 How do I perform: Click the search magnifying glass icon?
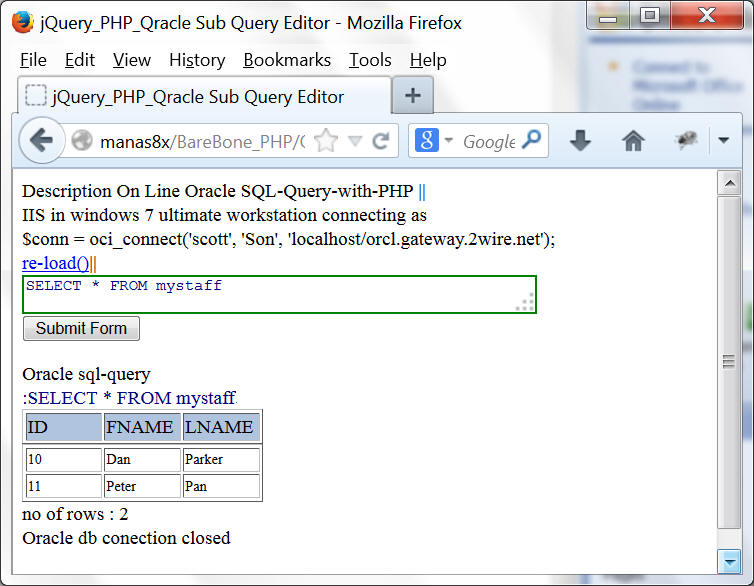point(531,140)
